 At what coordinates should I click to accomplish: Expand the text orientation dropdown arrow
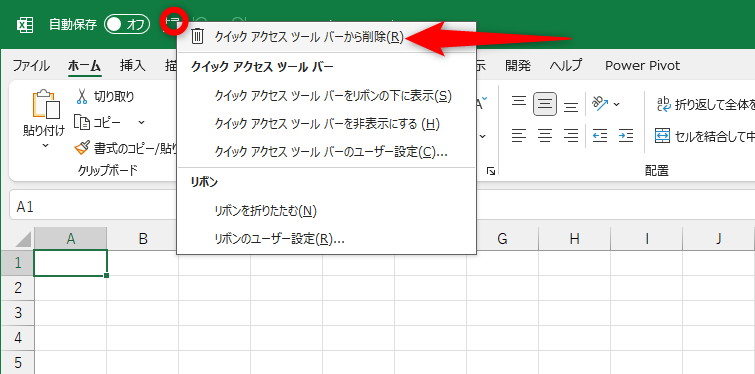pos(617,104)
